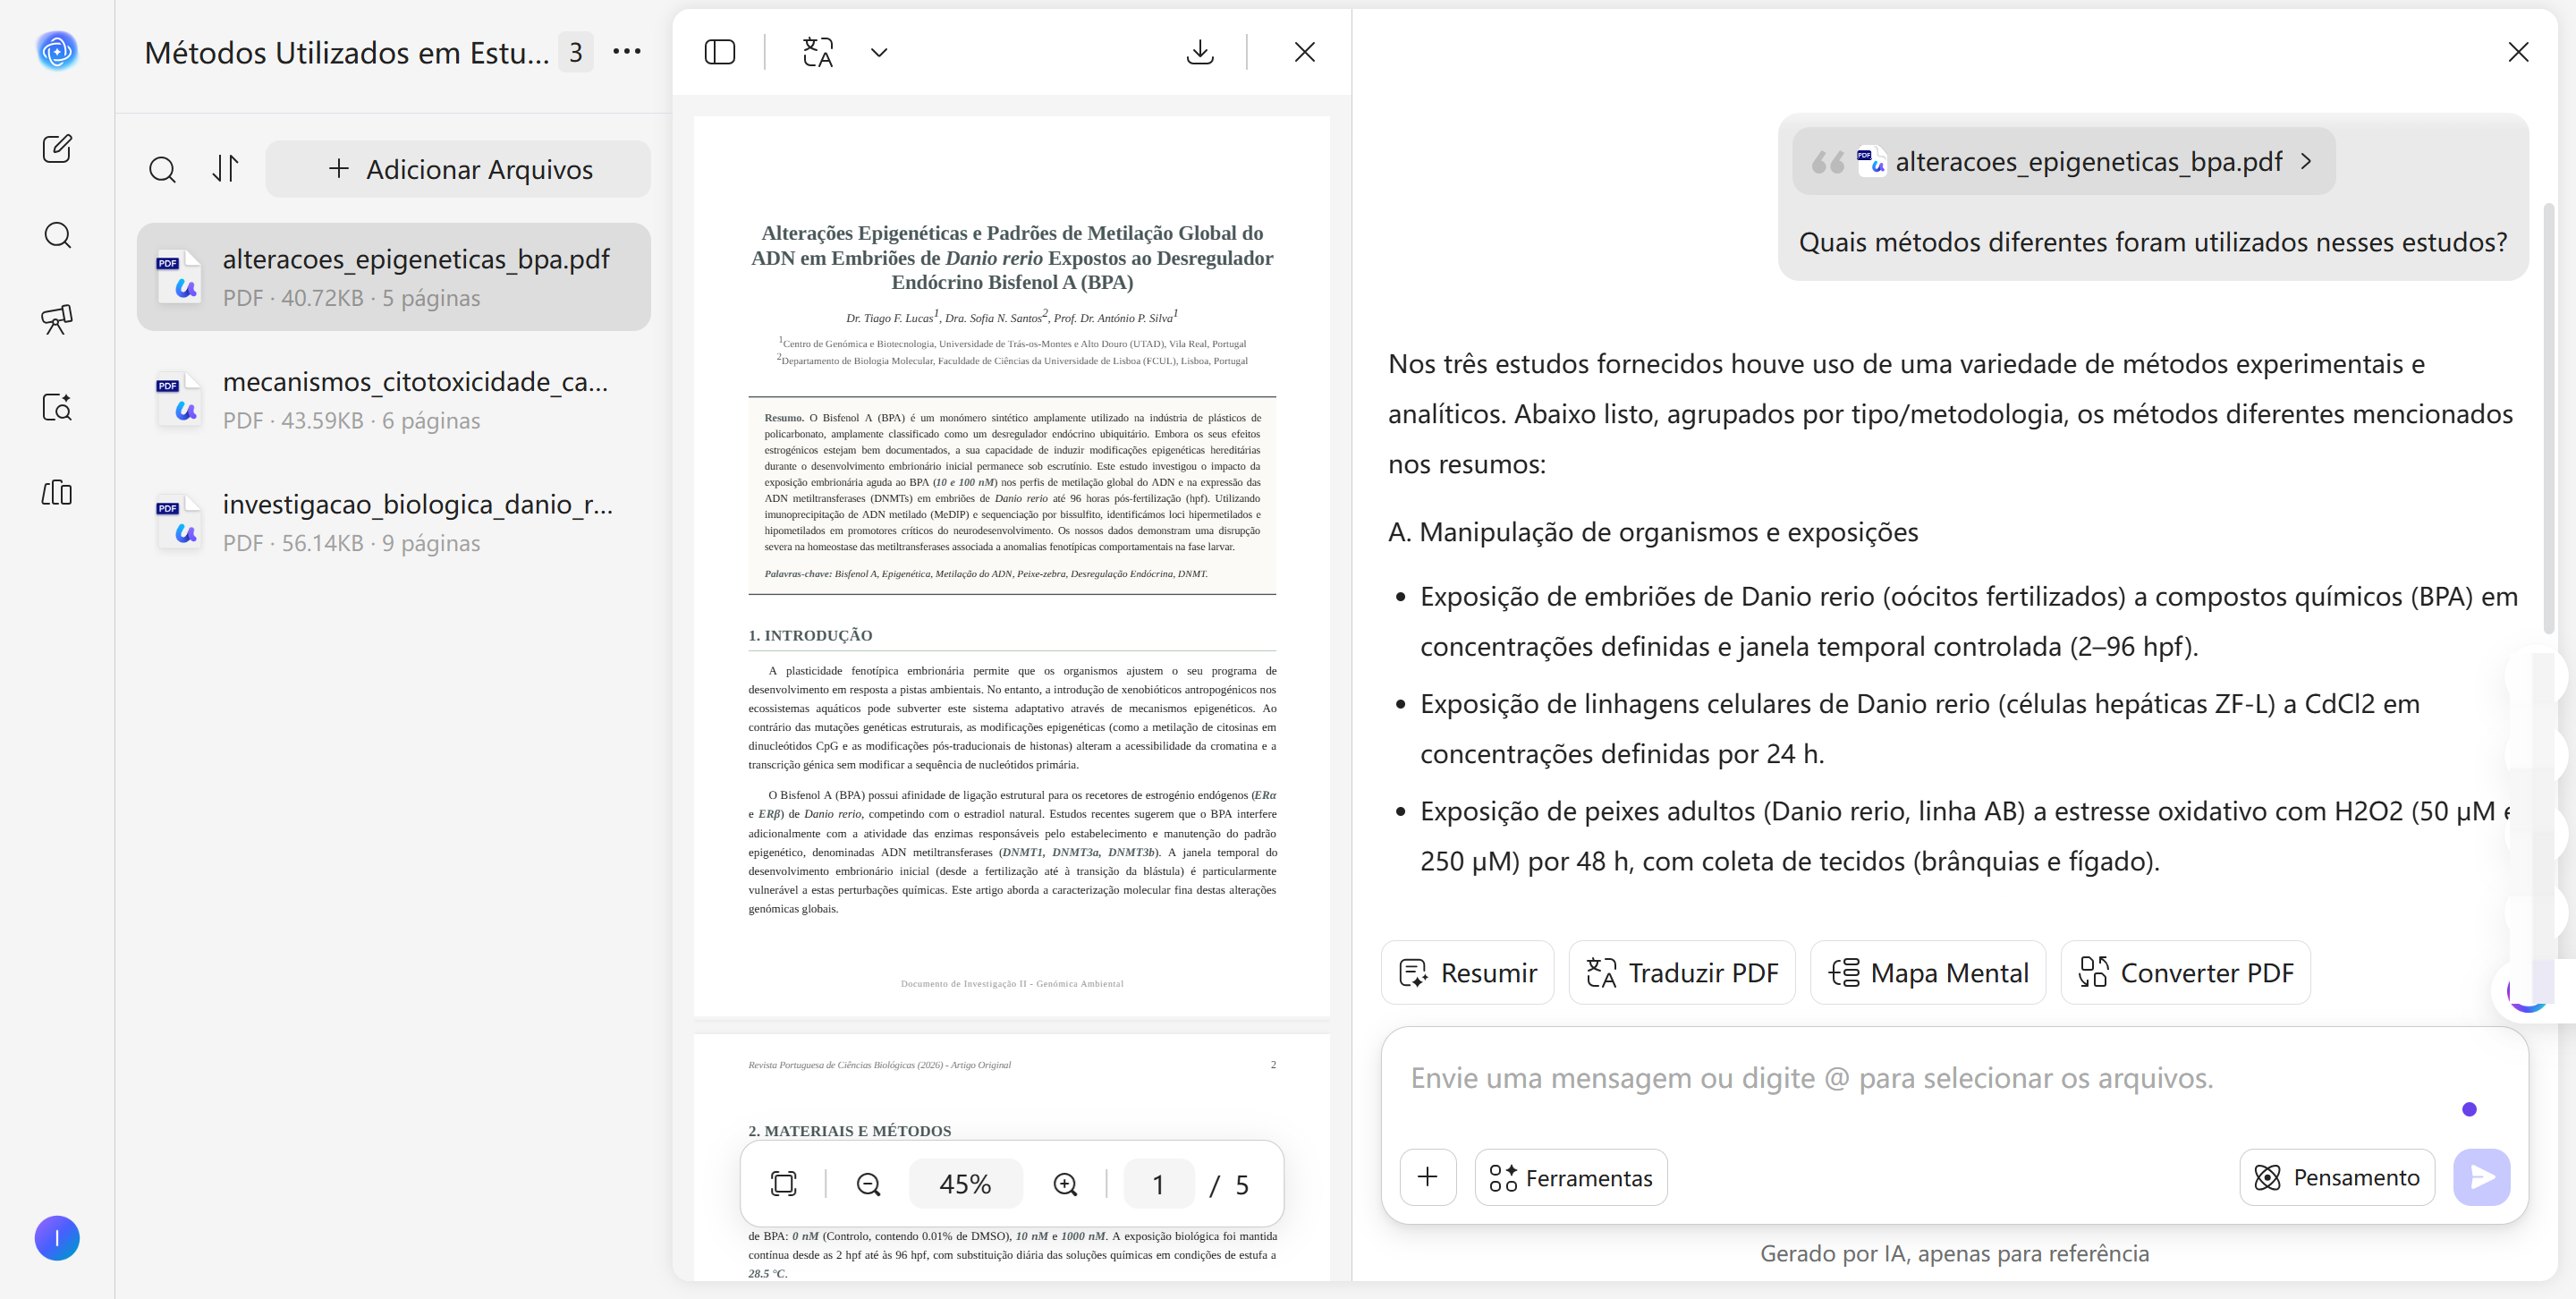Click the fit-to-page icon in the zoom bar
Viewport: 2576px width, 1299px height.
click(784, 1184)
